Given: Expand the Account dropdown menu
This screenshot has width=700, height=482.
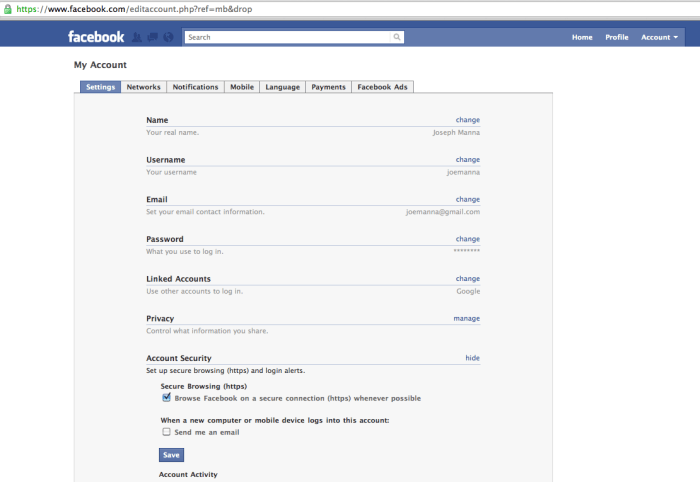Looking at the screenshot, I should (x=659, y=37).
